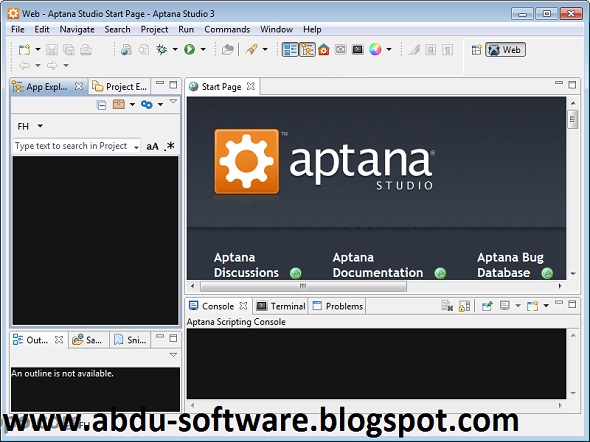Minimize the Console panel
The width and height of the screenshot is (590, 442).
click(559, 302)
